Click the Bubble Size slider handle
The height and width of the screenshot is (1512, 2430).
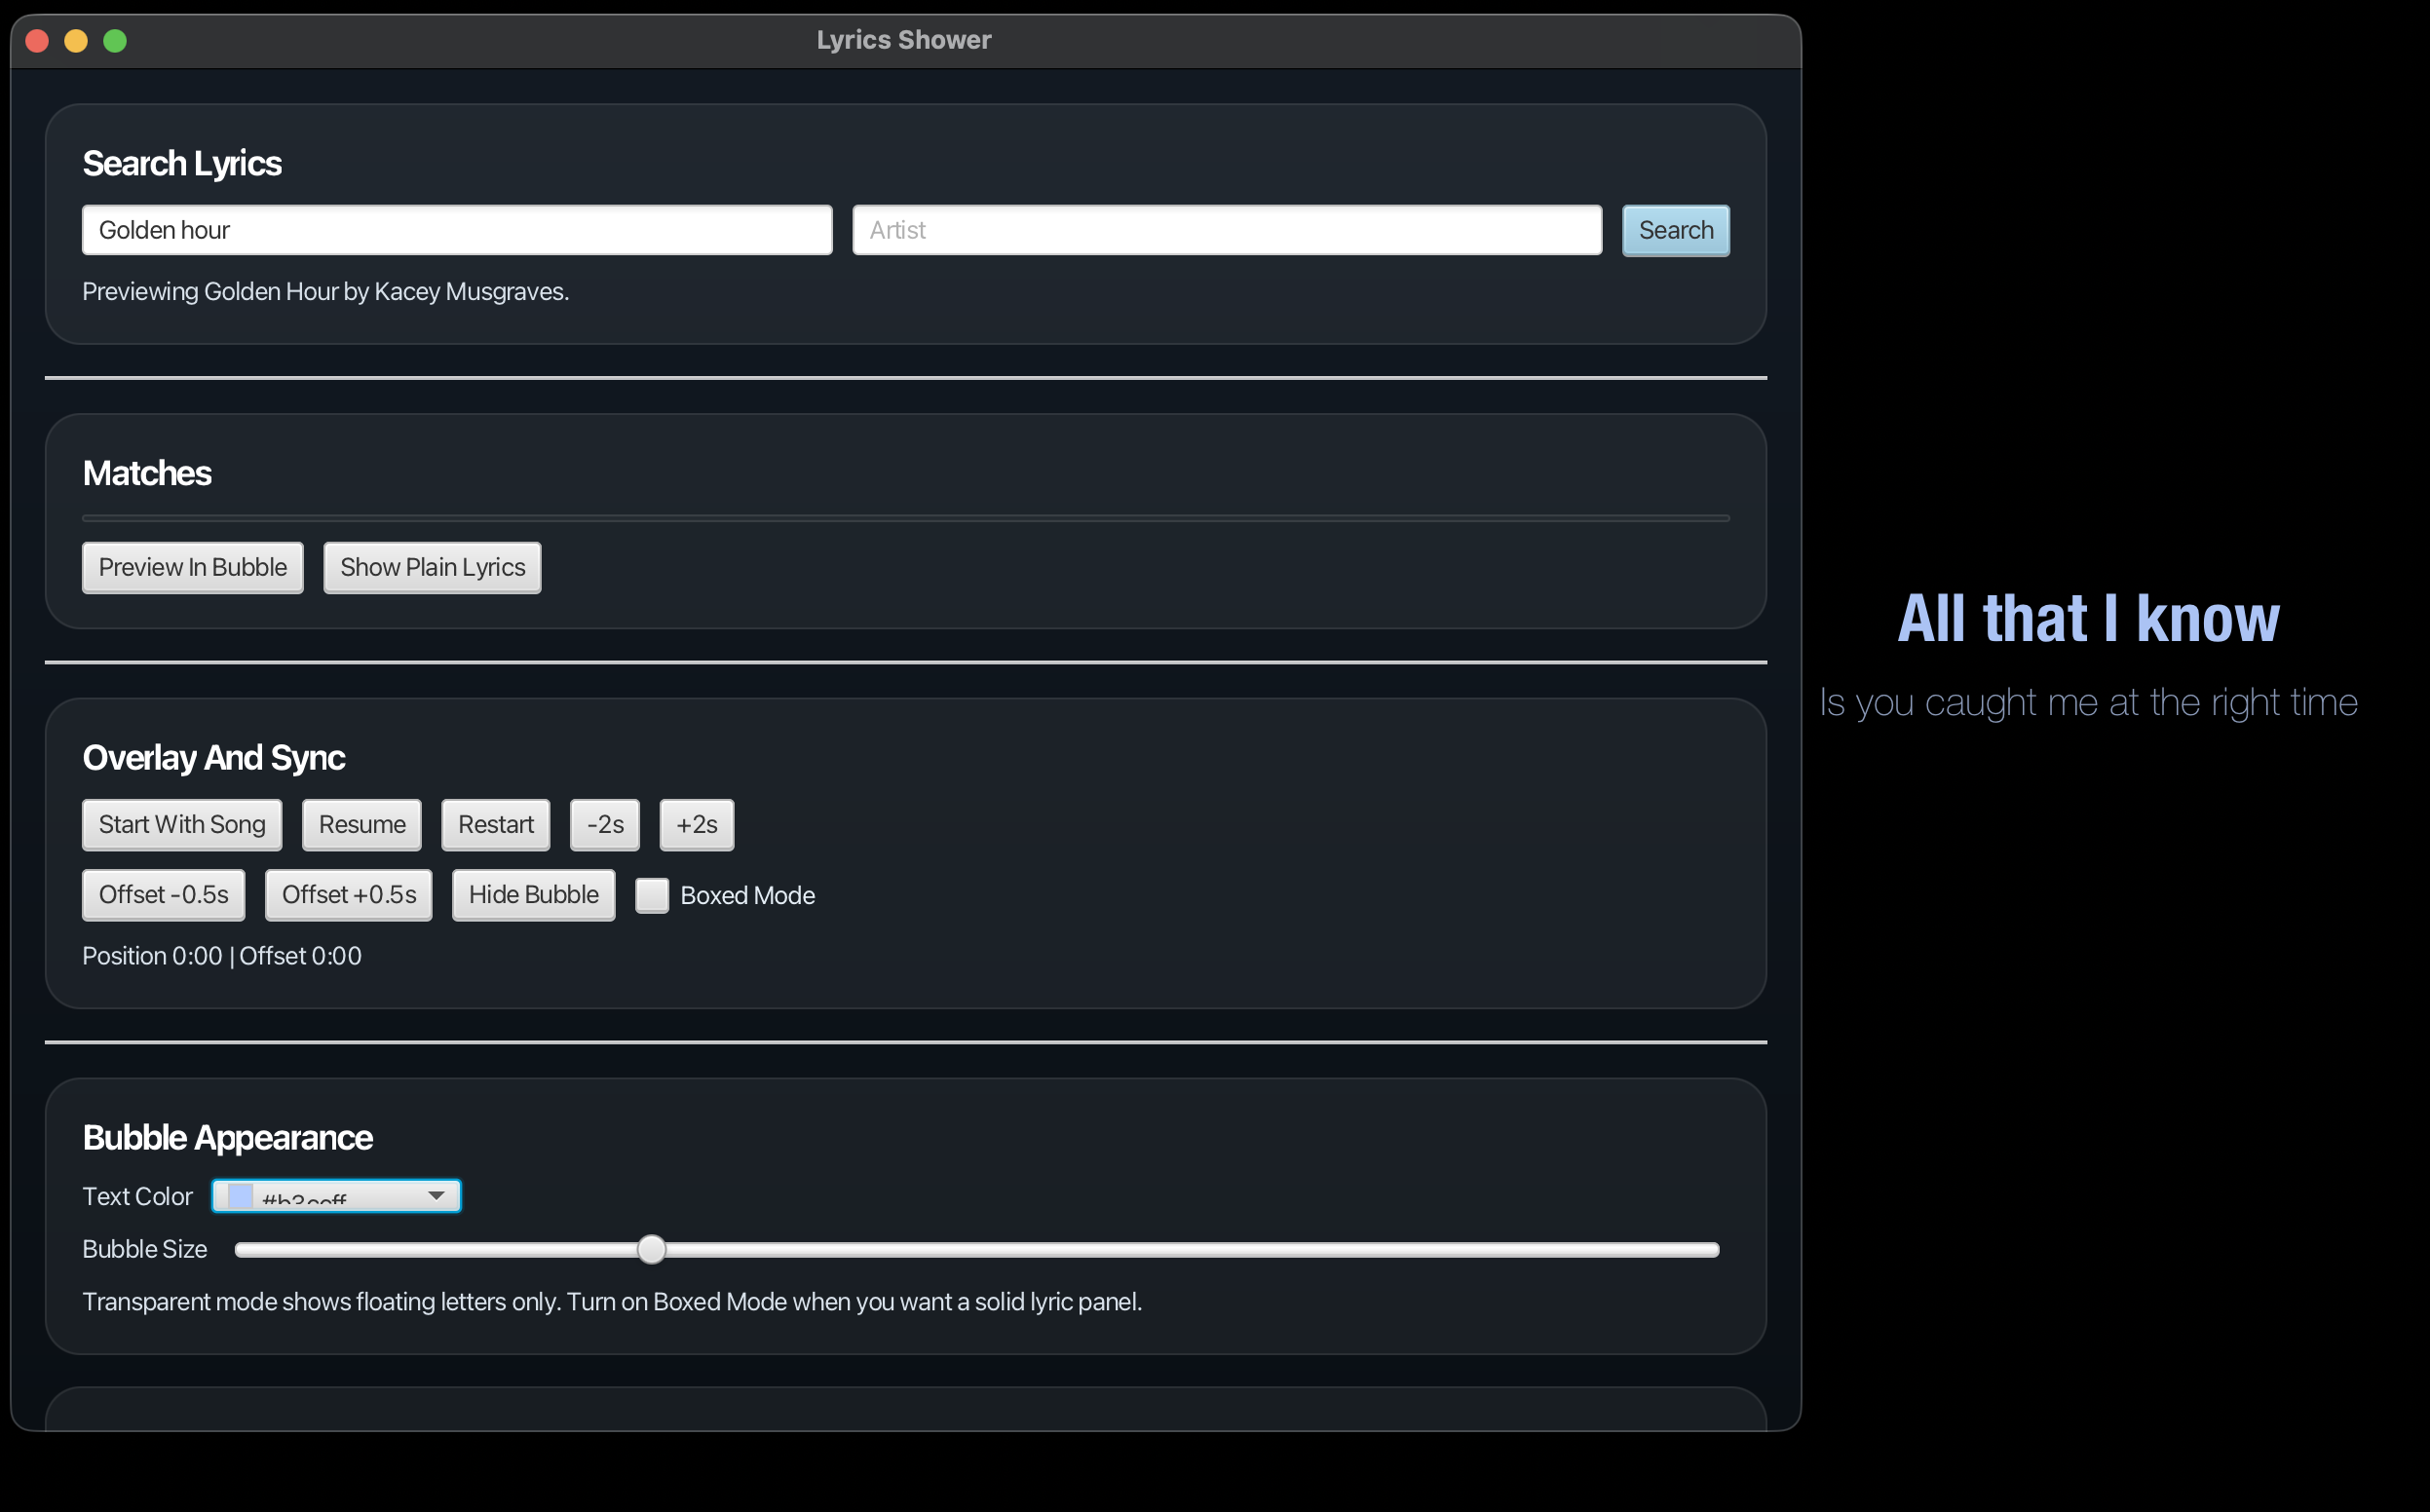pyautogui.click(x=651, y=1249)
